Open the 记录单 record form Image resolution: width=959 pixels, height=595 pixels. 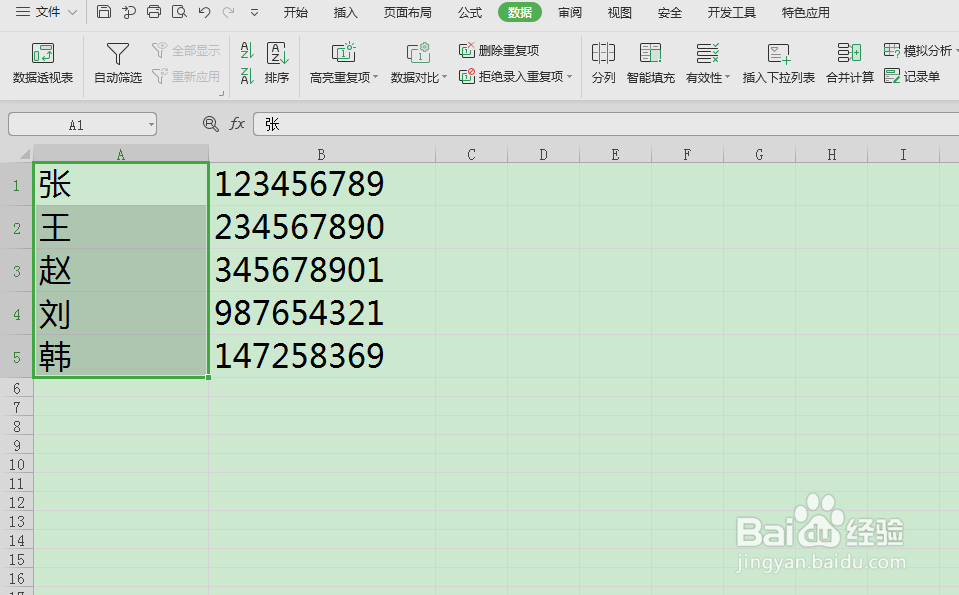(912, 76)
